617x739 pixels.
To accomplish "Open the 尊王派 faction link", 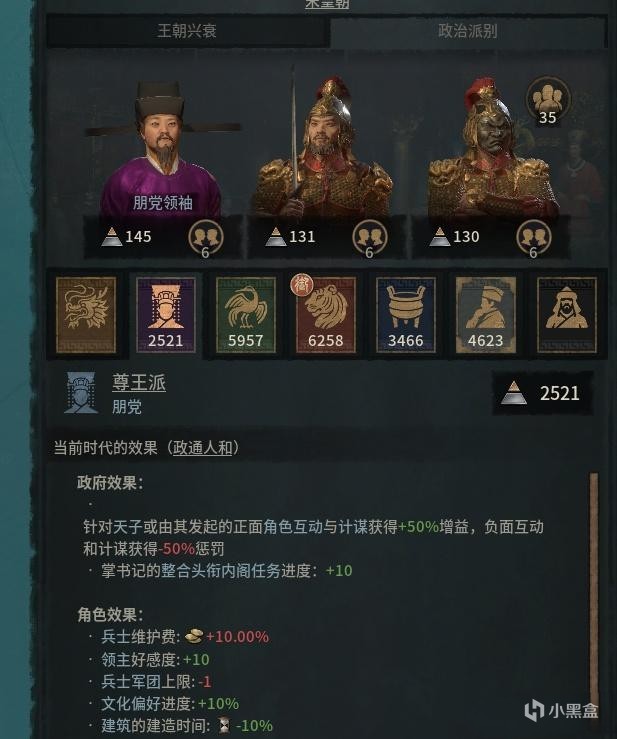I will click(139, 382).
